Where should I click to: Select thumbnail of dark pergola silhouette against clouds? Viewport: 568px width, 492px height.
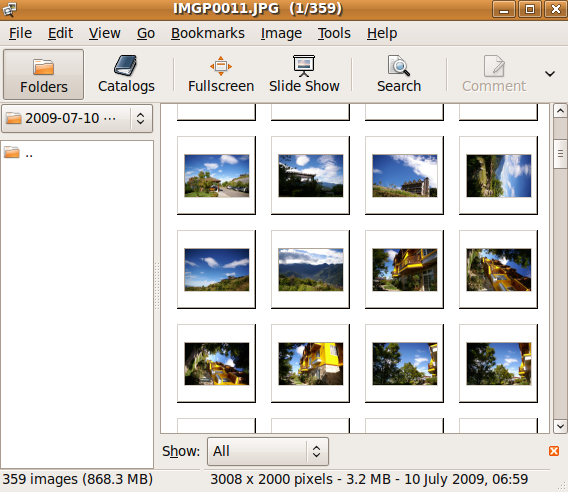point(310,176)
